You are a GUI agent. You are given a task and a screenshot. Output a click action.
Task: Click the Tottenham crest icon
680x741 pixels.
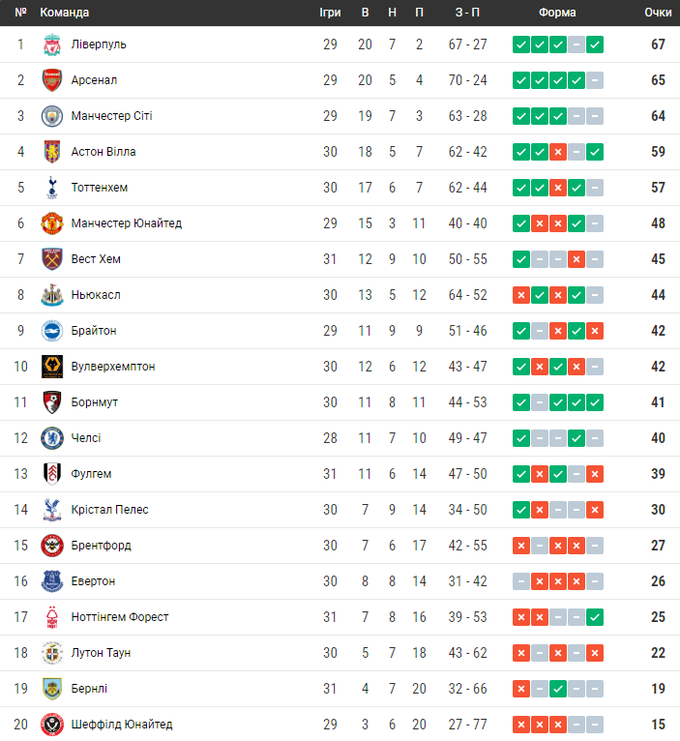pyautogui.click(x=51, y=187)
